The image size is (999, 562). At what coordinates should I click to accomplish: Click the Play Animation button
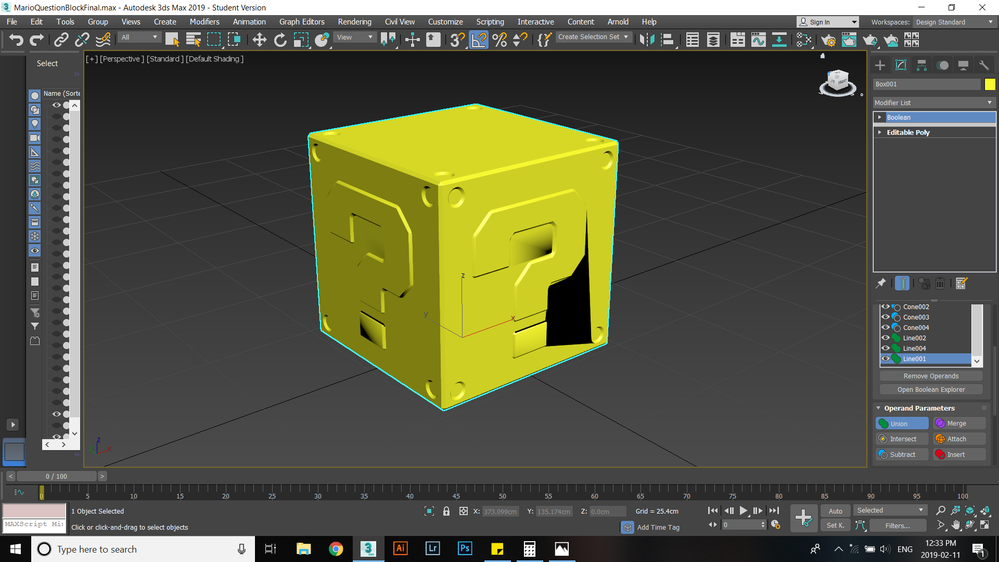743,510
